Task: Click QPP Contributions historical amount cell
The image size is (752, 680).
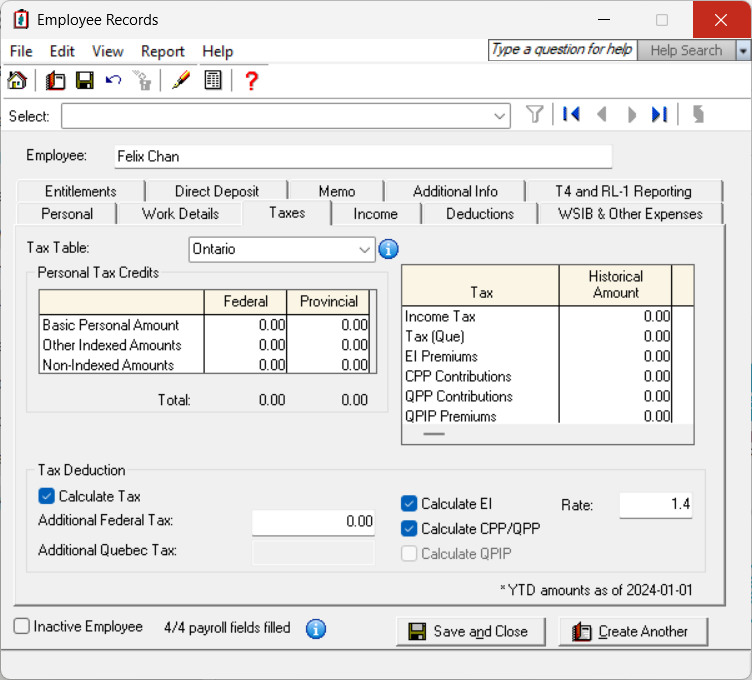Action: [x=615, y=397]
